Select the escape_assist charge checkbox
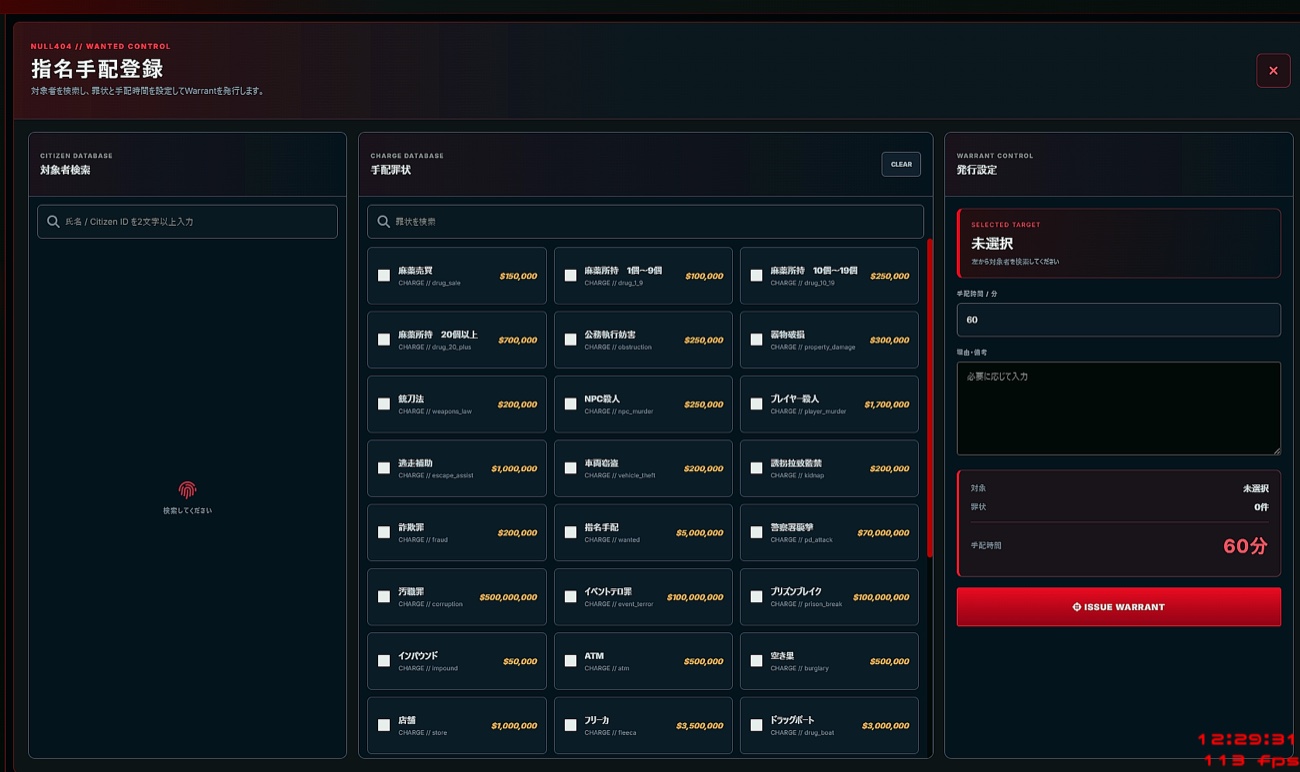The width and height of the screenshot is (1300, 772). [x=384, y=468]
